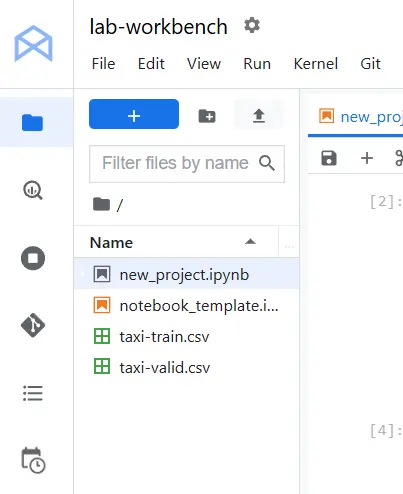The image size is (403, 494).
Task: Click the cell prompt [2]
Action: point(386,202)
